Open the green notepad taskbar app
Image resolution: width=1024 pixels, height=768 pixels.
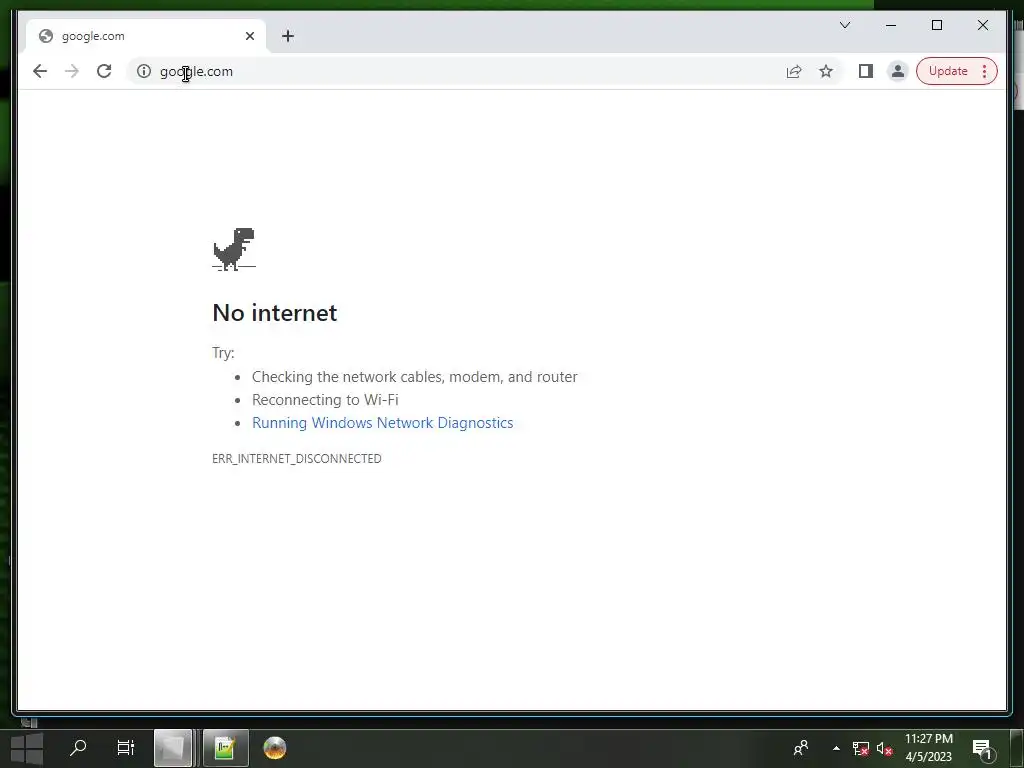click(x=225, y=748)
